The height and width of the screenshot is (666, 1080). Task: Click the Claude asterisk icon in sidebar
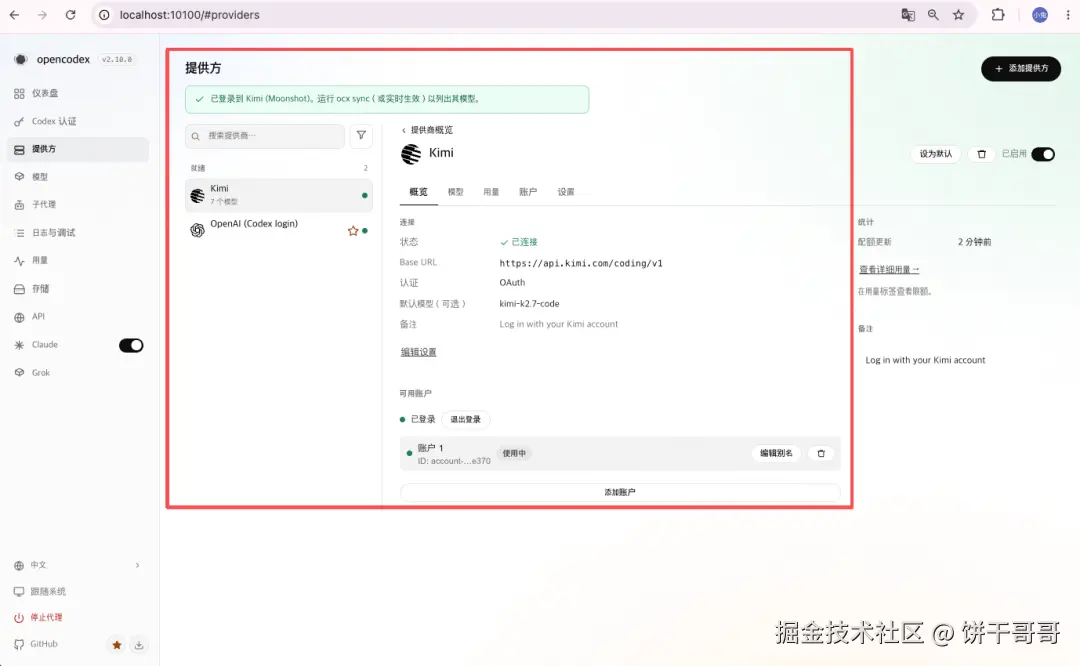pyautogui.click(x=19, y=345)
